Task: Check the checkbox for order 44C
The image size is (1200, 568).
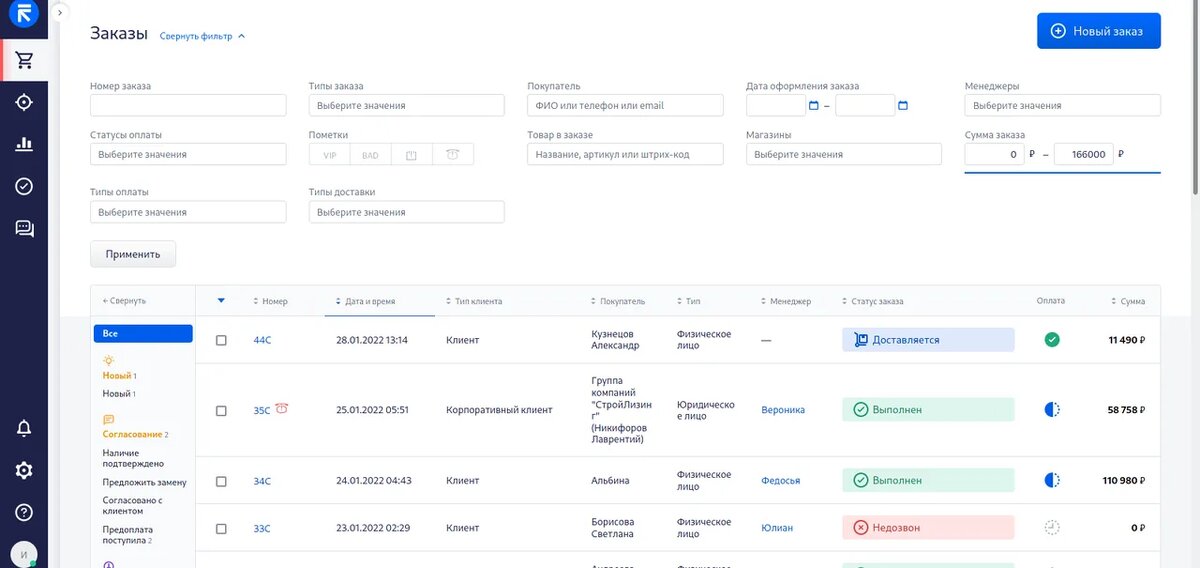Action: point(221,340)
